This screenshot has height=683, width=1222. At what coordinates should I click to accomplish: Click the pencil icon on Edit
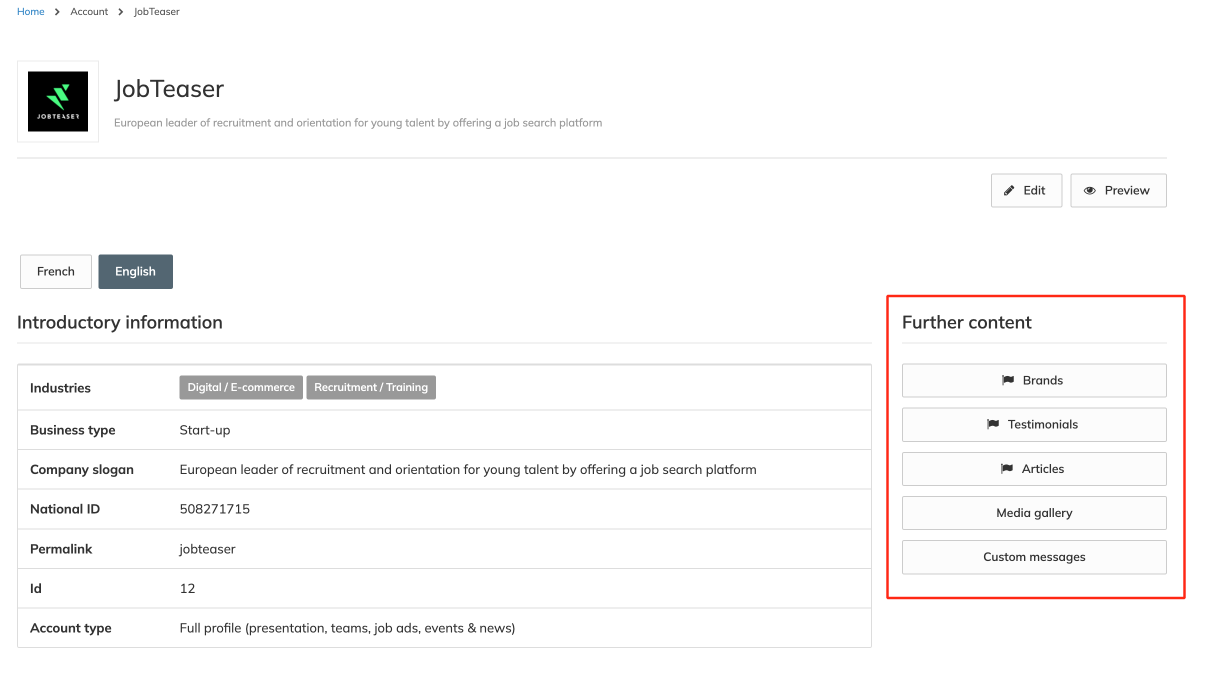click(x=1010, y=191)
